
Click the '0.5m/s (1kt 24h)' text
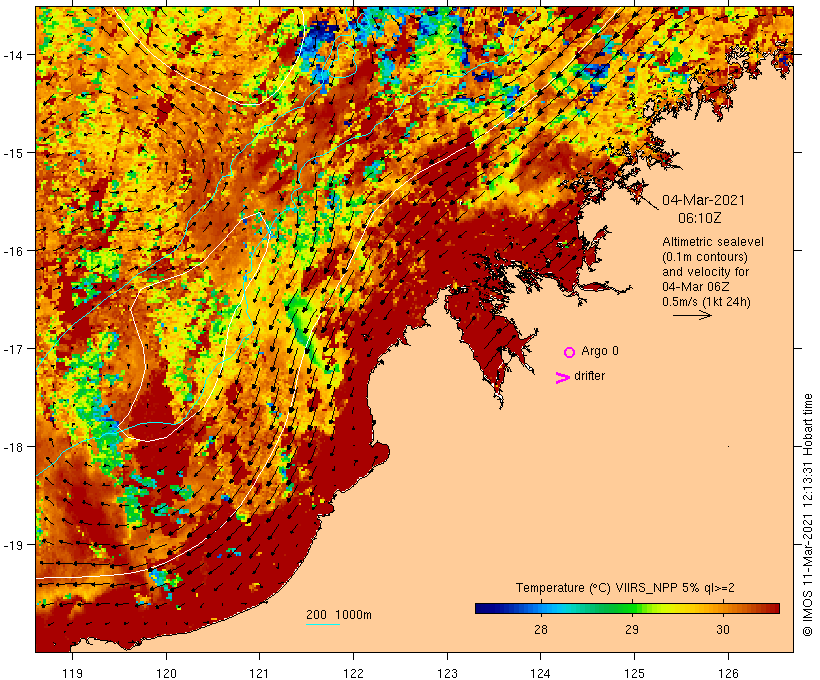point(707,302)
